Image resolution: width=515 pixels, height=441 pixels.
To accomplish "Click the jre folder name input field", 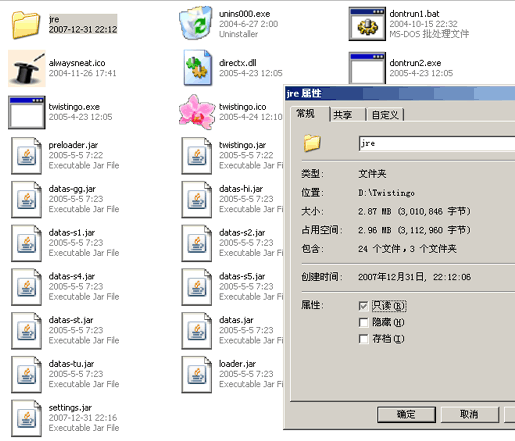I will pyautogui.click(x=437, y=144).
